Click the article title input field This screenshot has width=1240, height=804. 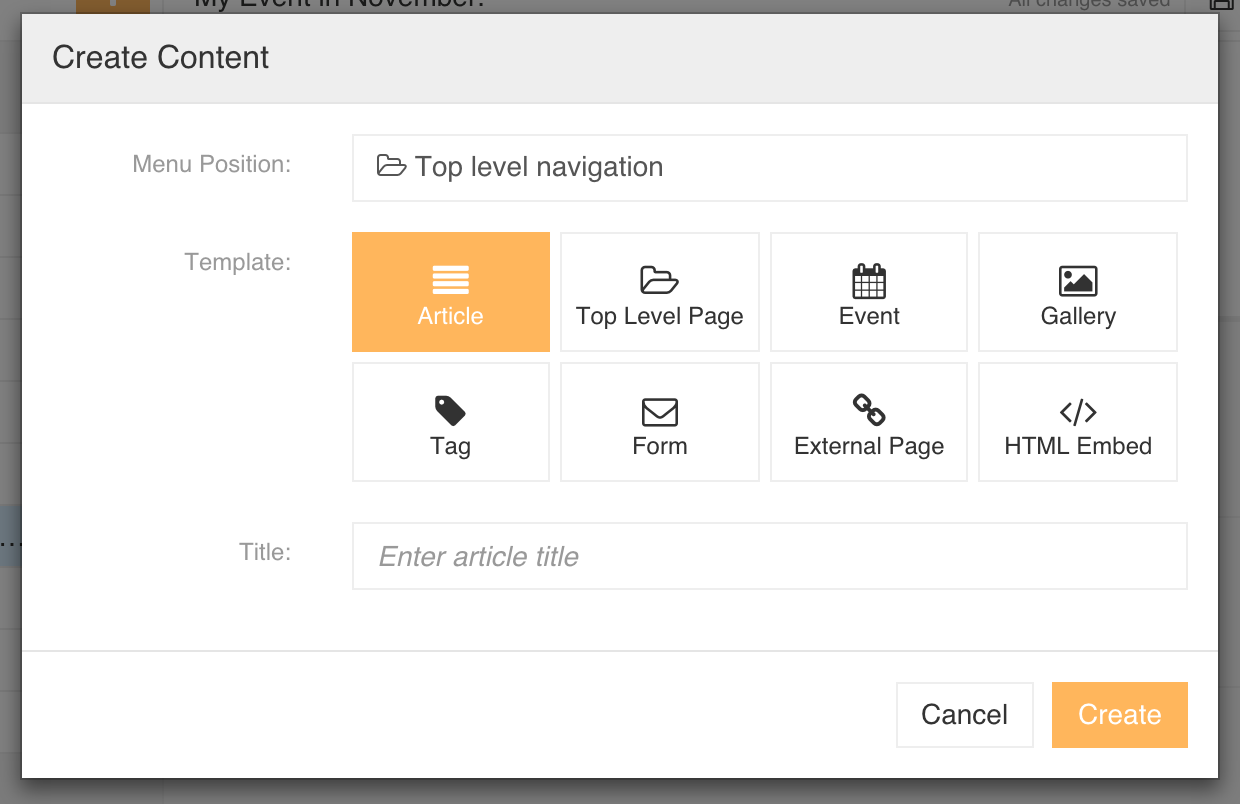(x=769, y=556)
